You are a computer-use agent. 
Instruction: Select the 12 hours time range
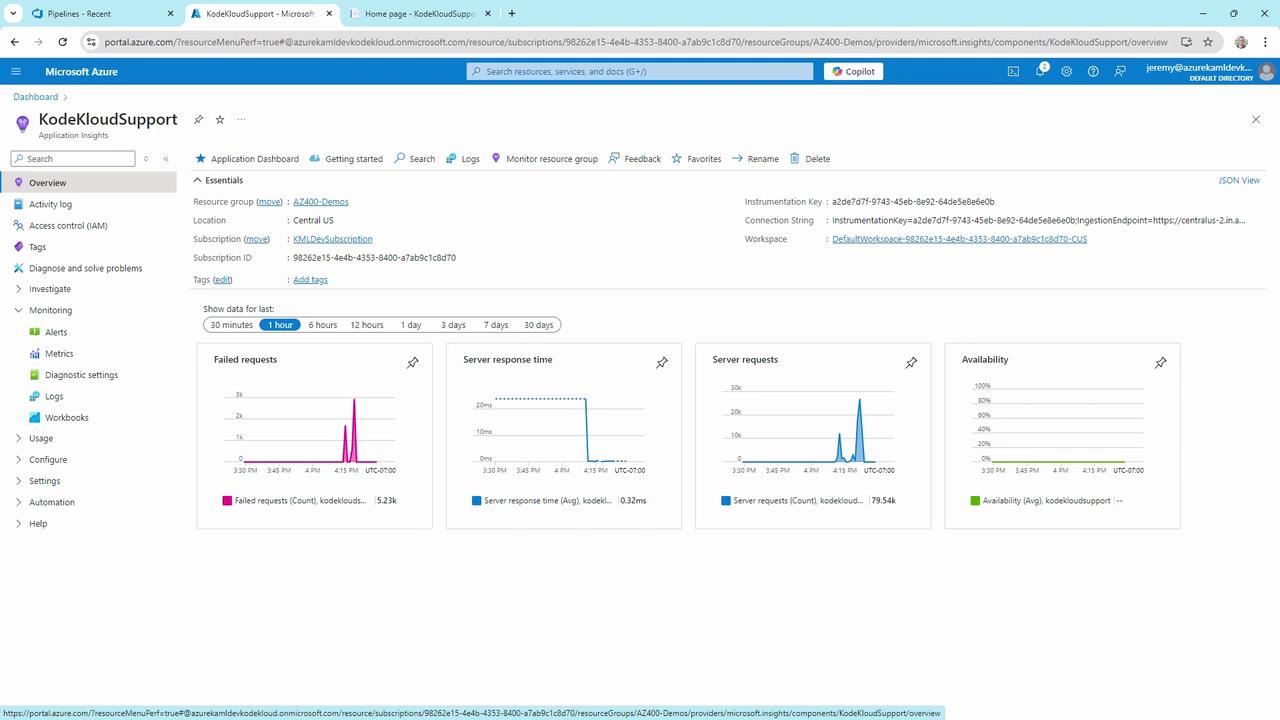[x=367, y=325]
